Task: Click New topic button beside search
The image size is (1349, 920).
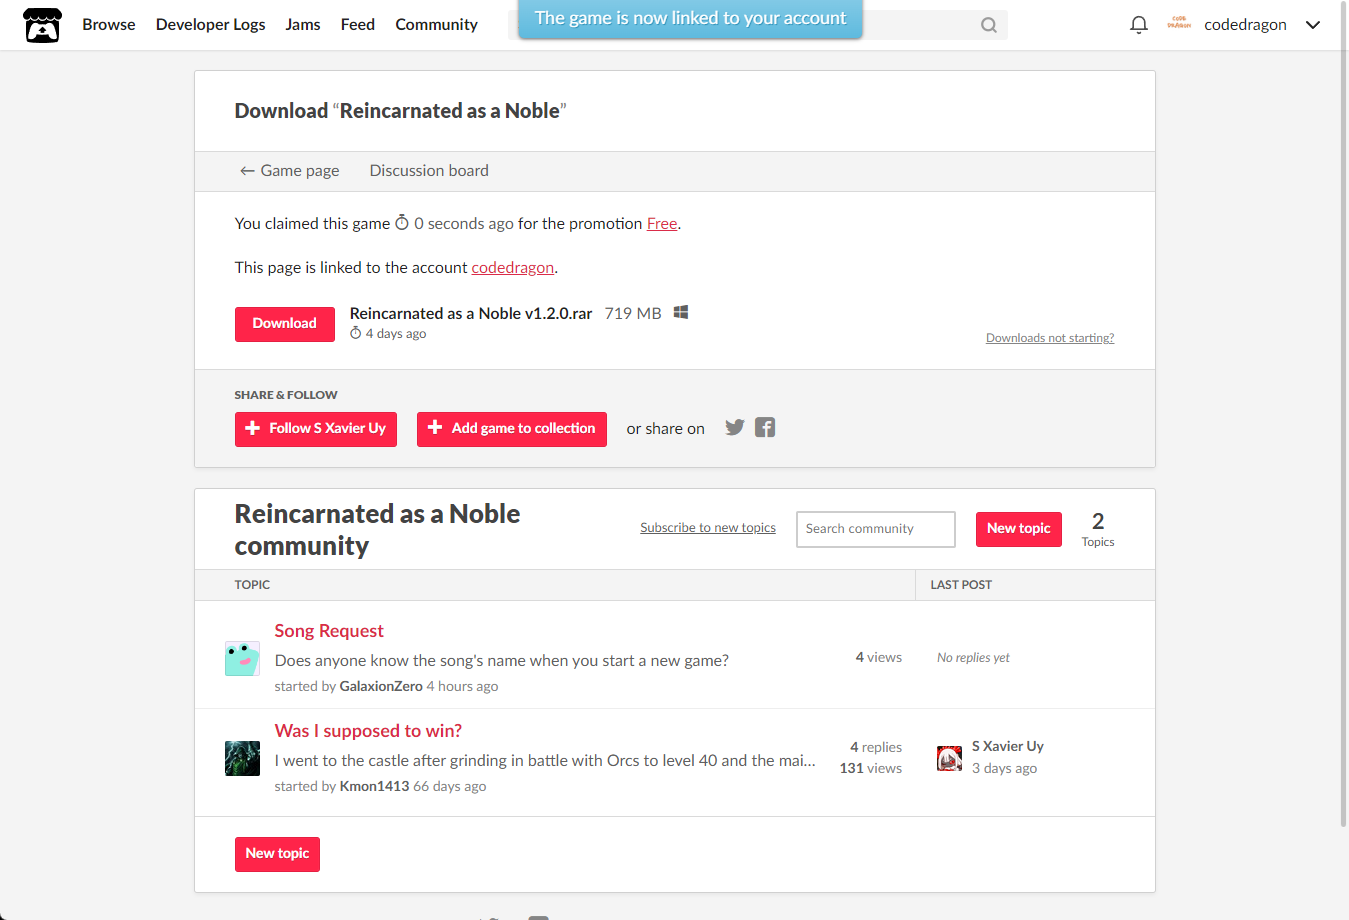Action: point(1019,529)
